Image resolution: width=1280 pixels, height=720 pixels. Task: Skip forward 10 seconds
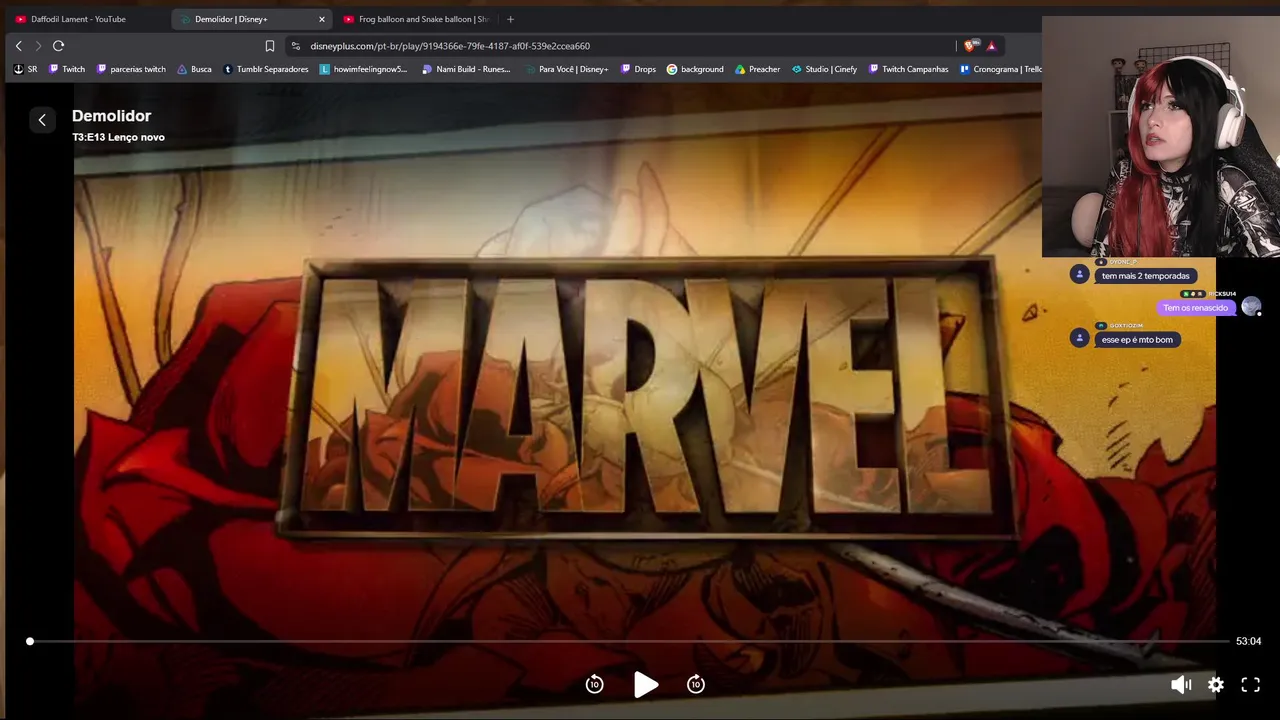coord(696,684)
